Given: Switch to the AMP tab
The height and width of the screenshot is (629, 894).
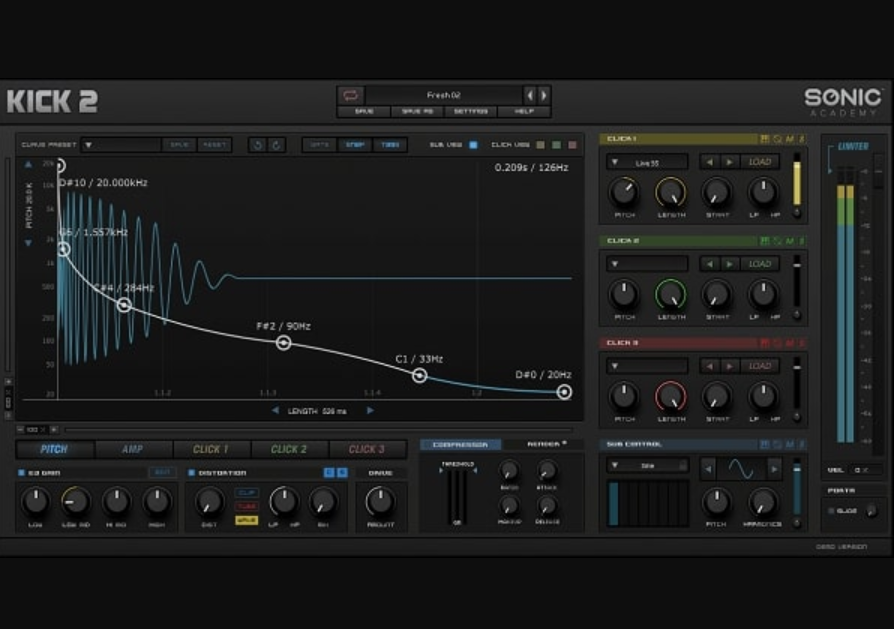Looking at the screenshot, I should click(x=133, y=450).
